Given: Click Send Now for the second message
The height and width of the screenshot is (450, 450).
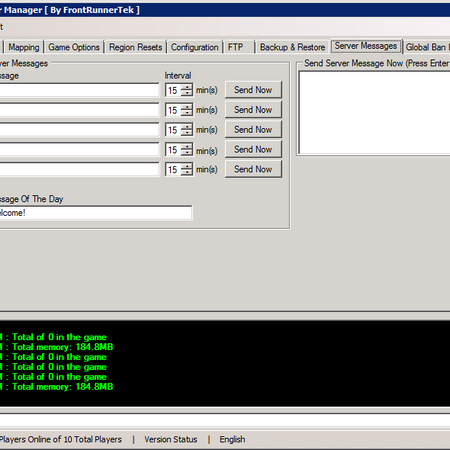Looking at the screenshot, I should (x=253, y=109).
